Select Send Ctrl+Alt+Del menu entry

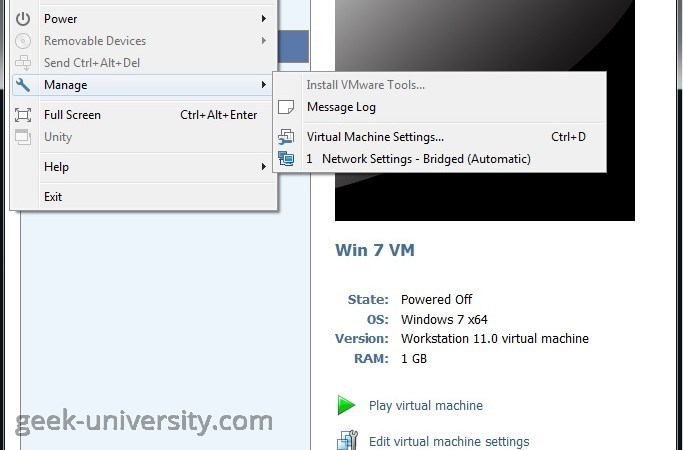[x=142, y=63]
